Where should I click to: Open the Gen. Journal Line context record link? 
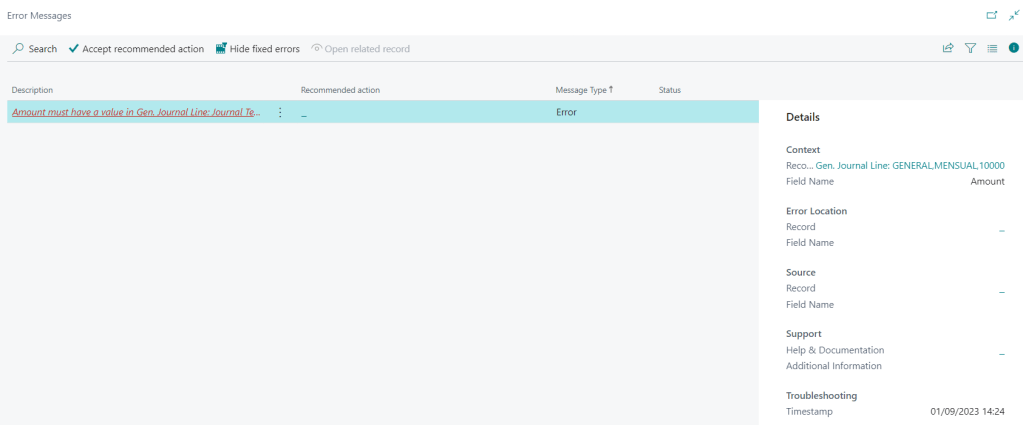coord(909,166)
